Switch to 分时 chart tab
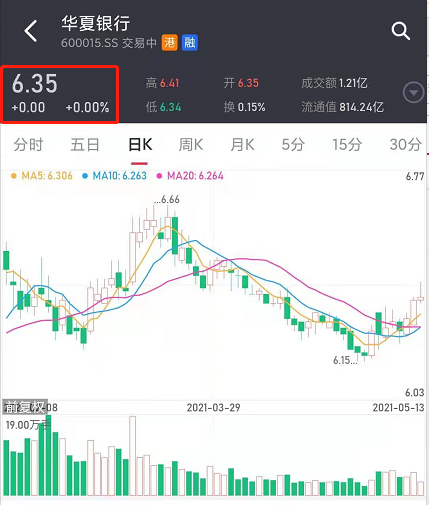The height and width of the screenshot is (505, 429). point(28,145)
